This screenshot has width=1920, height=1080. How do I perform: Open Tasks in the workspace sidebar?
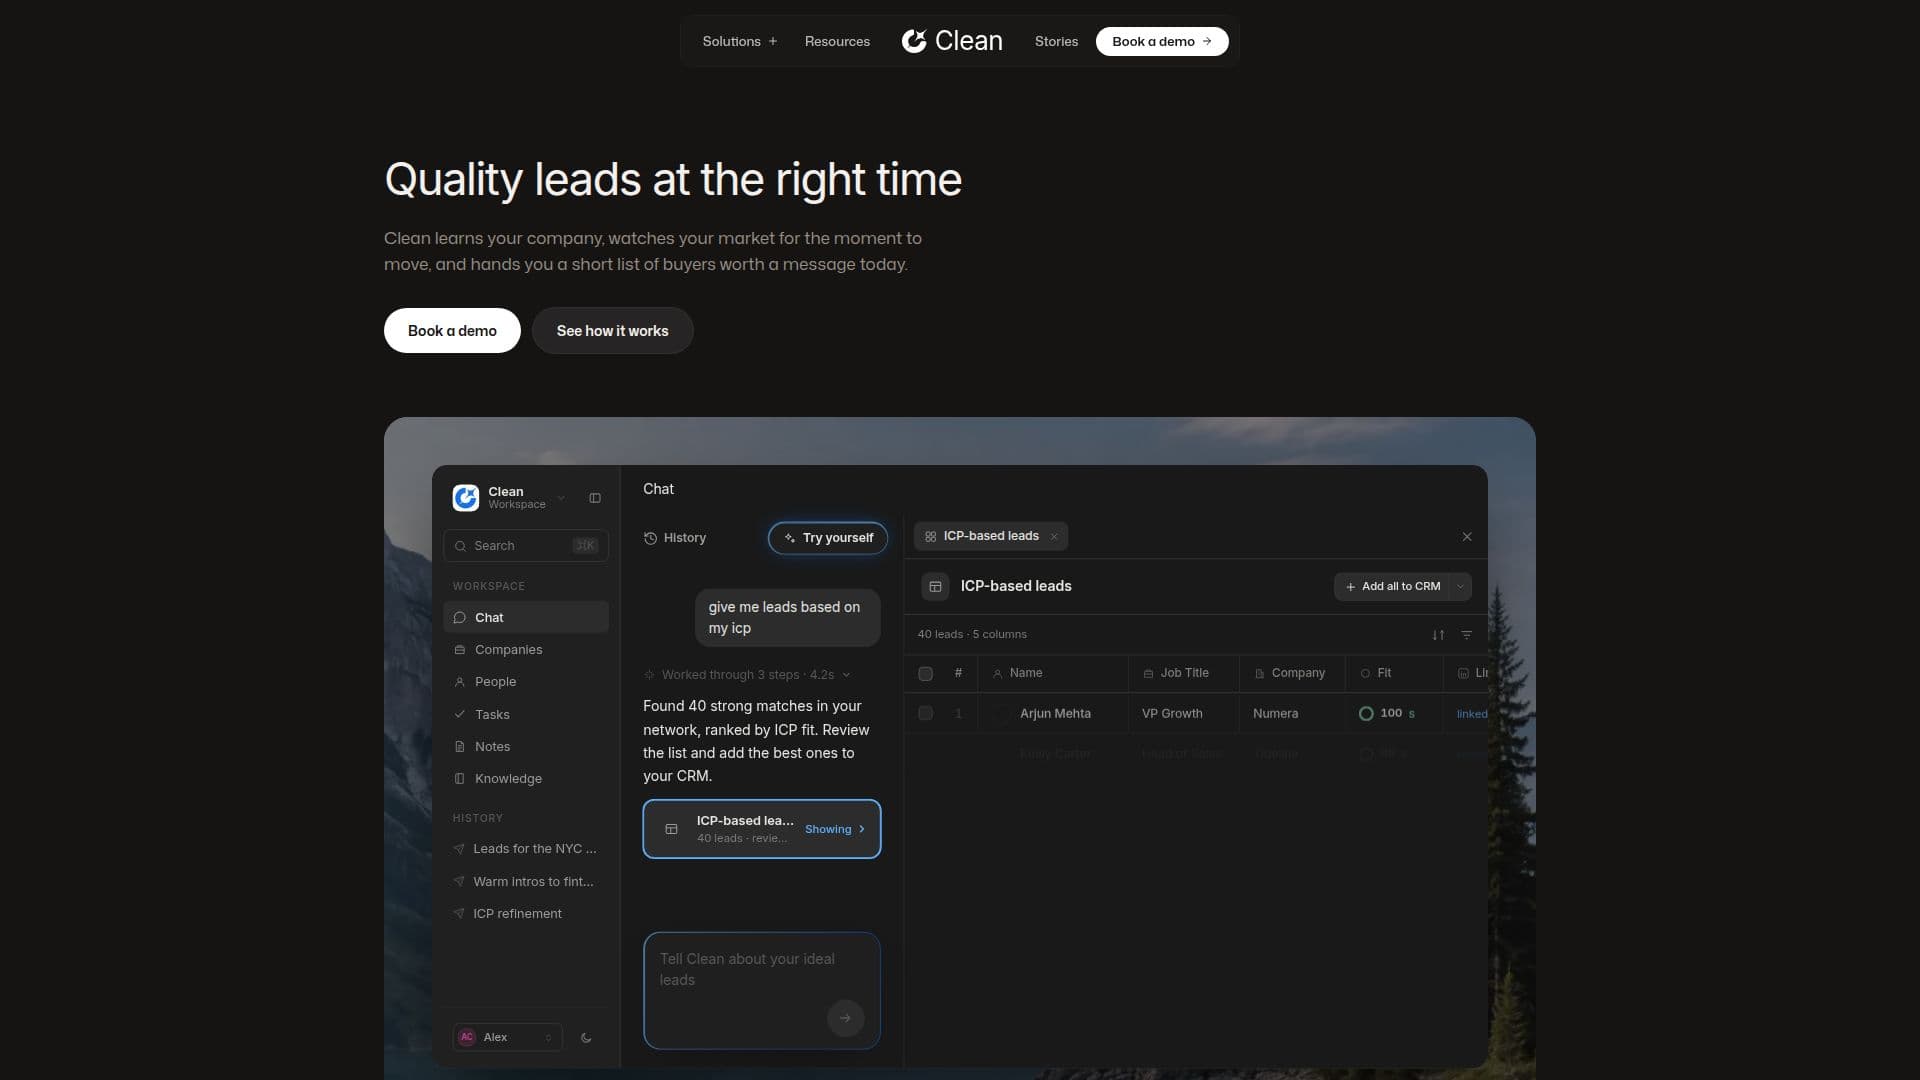coord(526,715)
